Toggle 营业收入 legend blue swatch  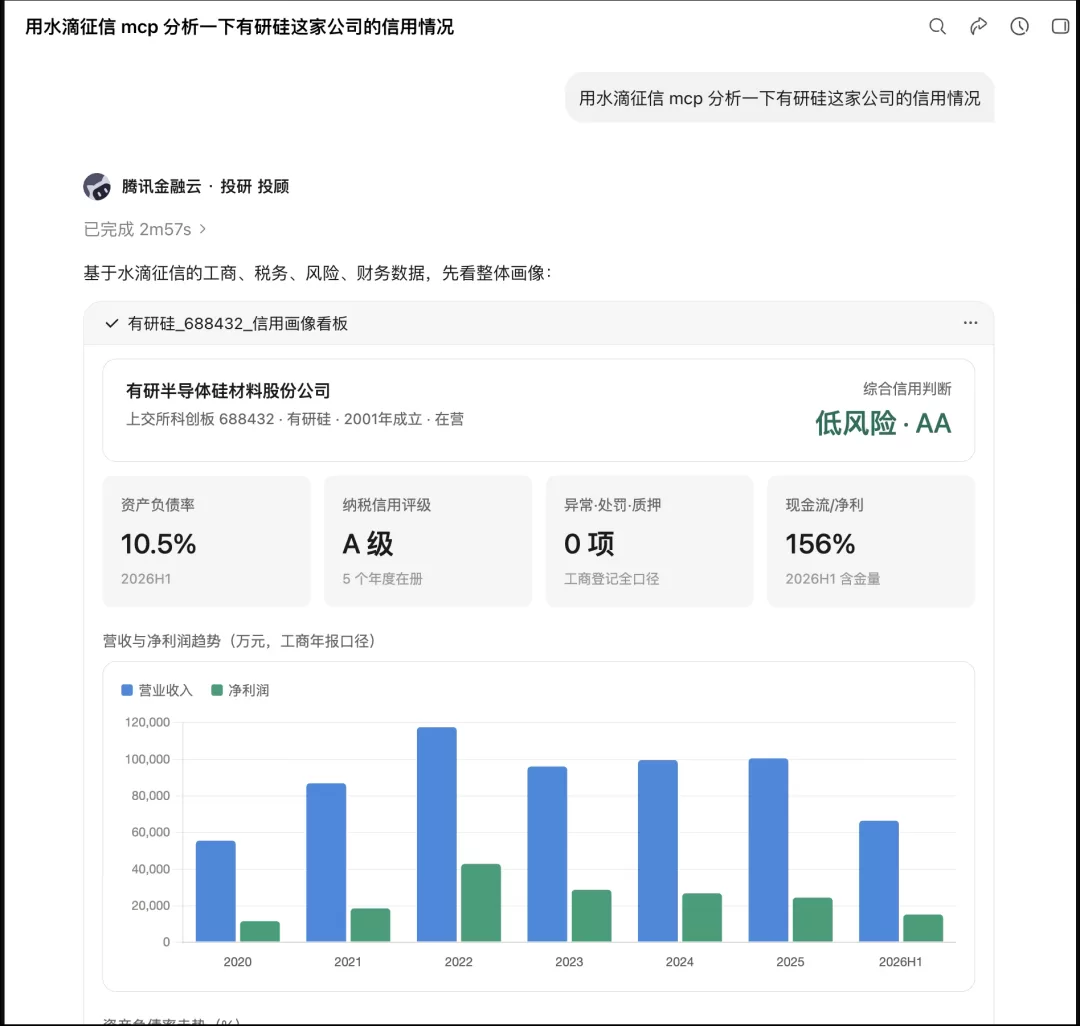coord(127,690)
